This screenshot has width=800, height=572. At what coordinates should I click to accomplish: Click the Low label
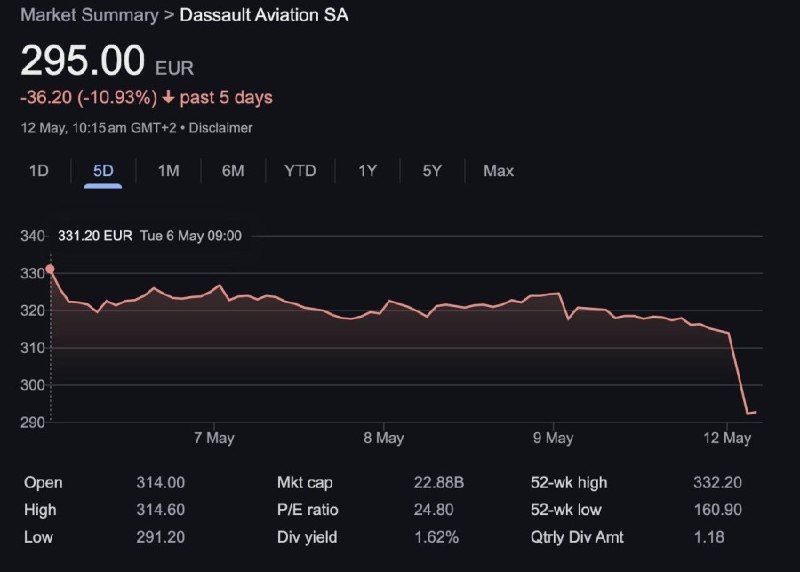(38, 537)
